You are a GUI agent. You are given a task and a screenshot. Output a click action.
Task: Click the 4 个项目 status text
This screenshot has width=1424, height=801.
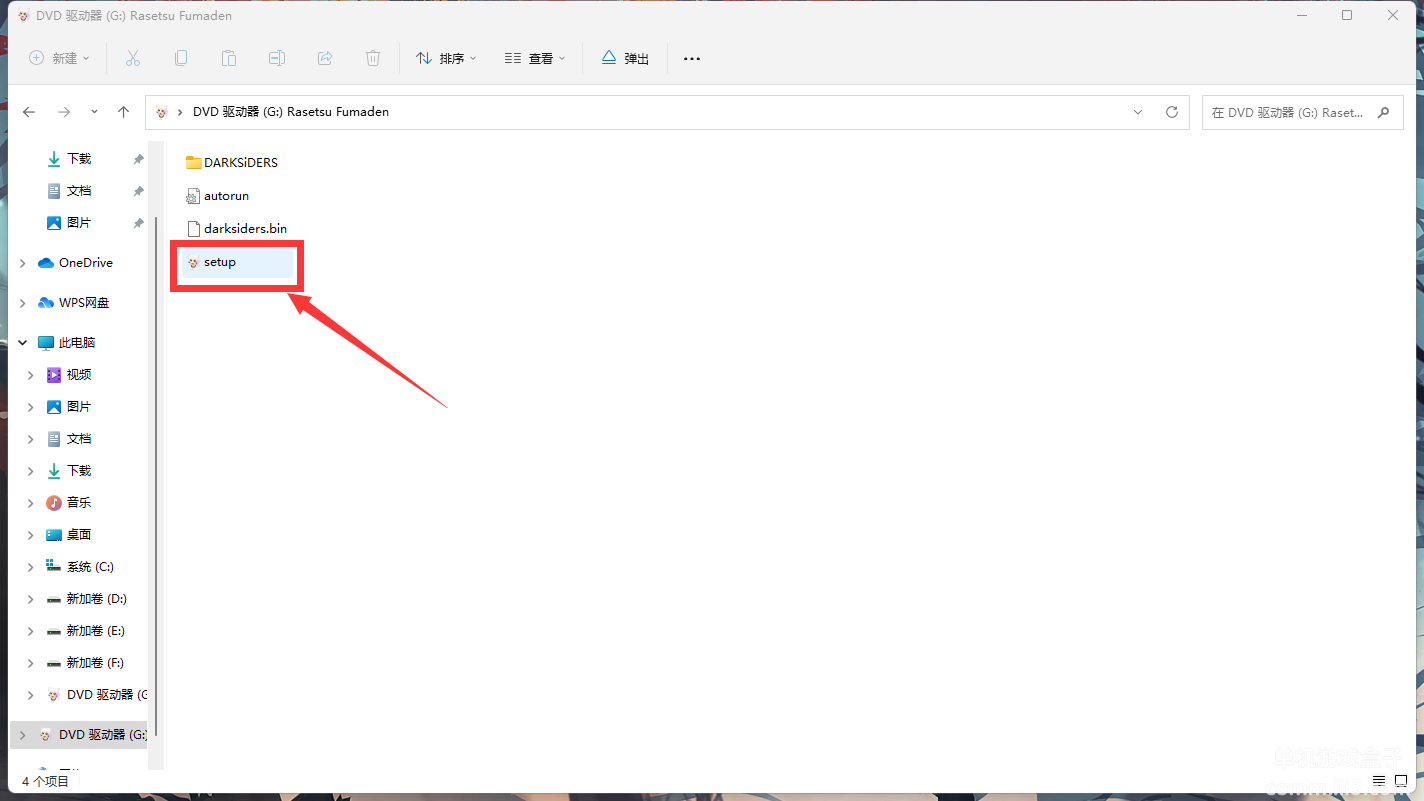(x=45, y=782)
